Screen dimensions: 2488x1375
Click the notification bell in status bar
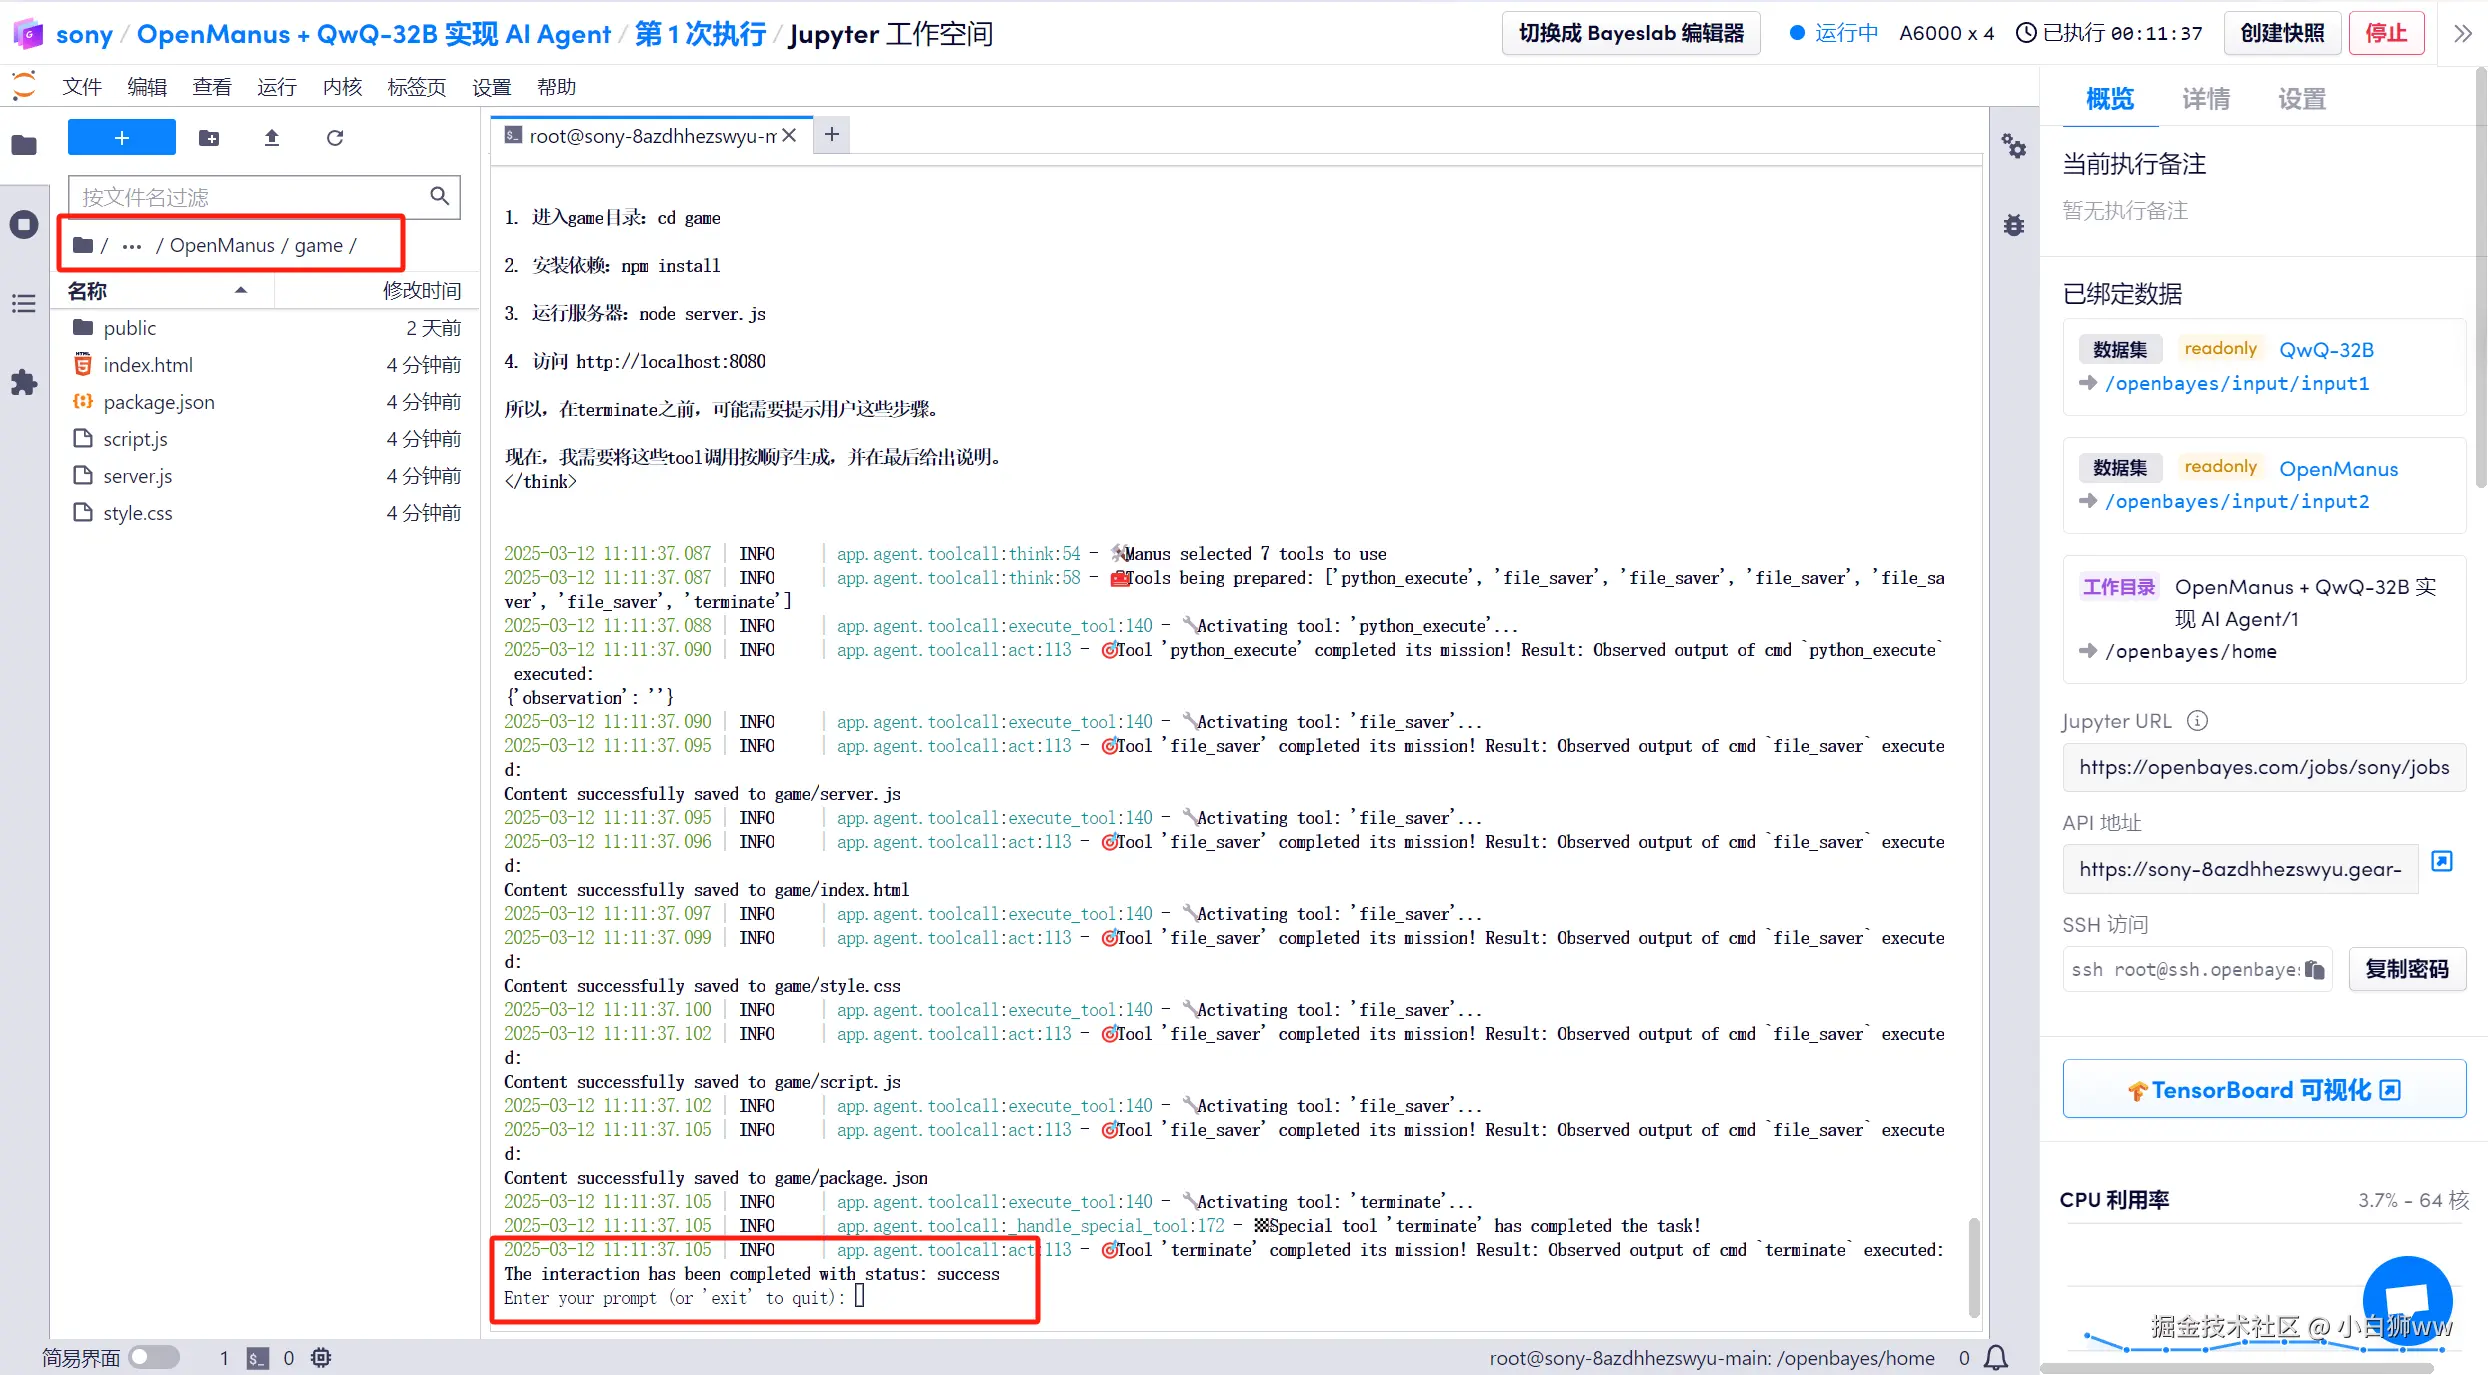coord(1996,1357)
